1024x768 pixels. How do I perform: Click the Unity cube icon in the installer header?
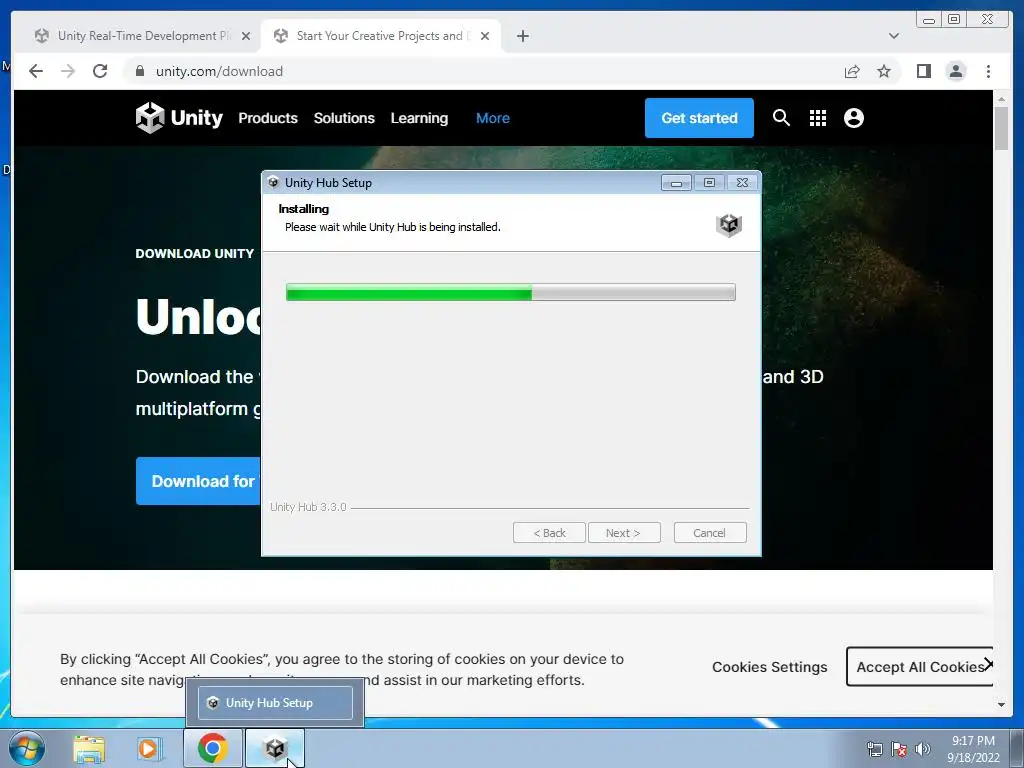729,225
